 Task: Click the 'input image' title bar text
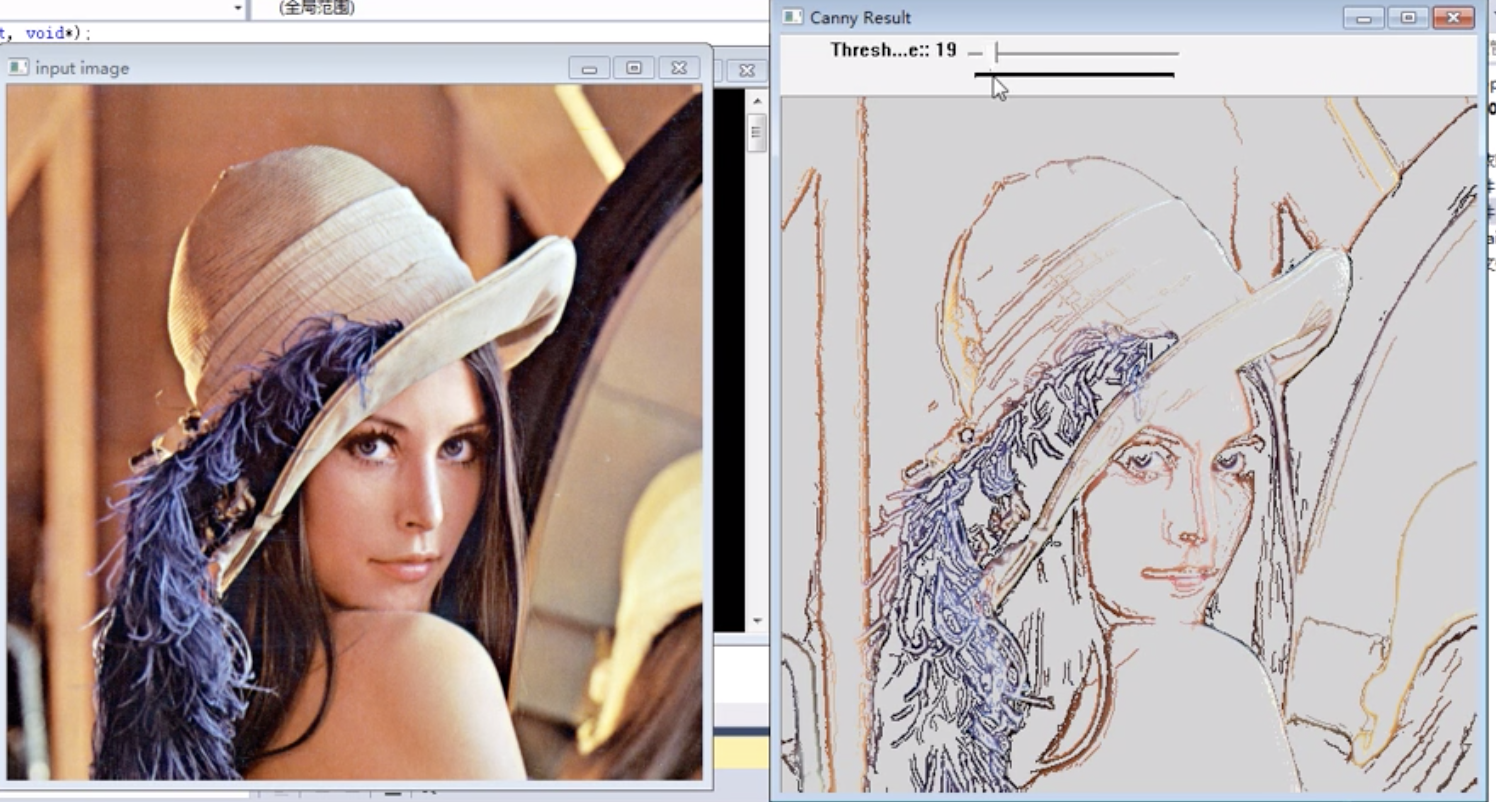82,68
